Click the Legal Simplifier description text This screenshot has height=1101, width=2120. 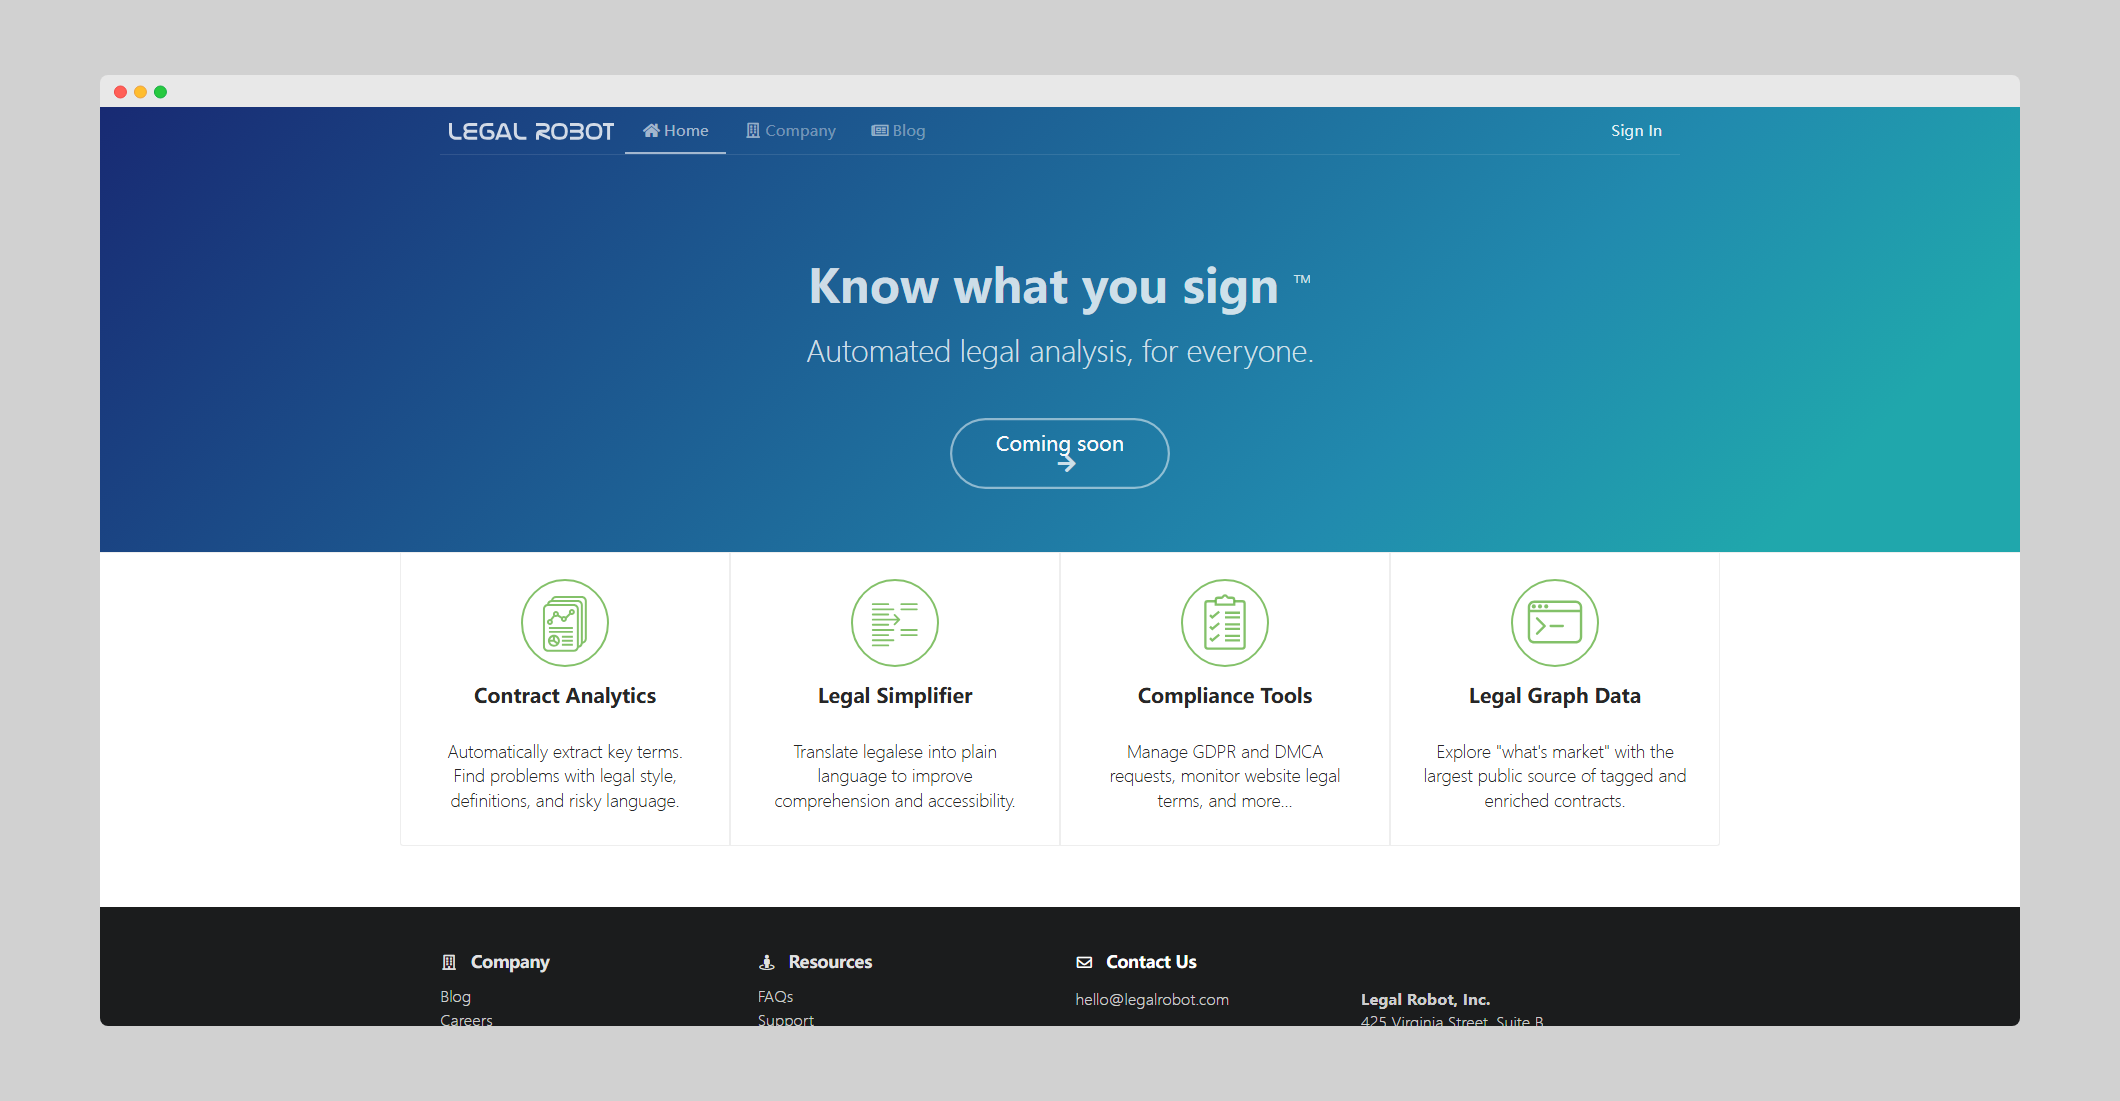click(895, 776)
